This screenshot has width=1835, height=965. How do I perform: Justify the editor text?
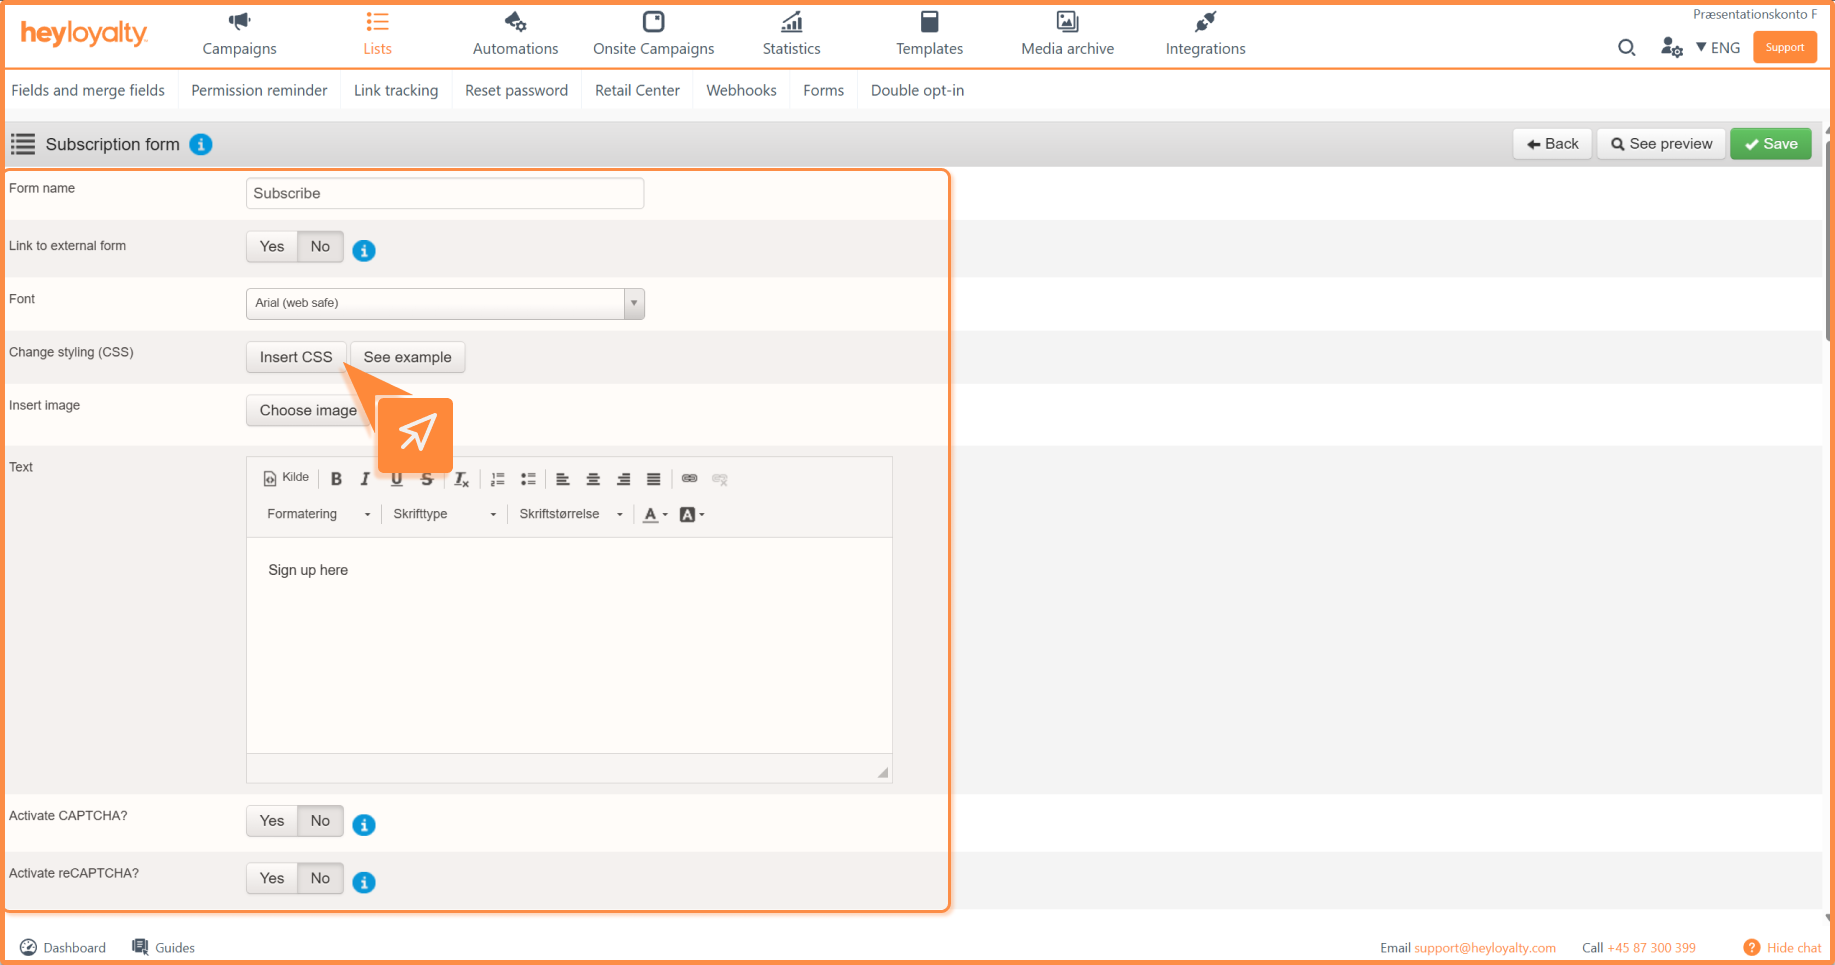coord(653,479)
